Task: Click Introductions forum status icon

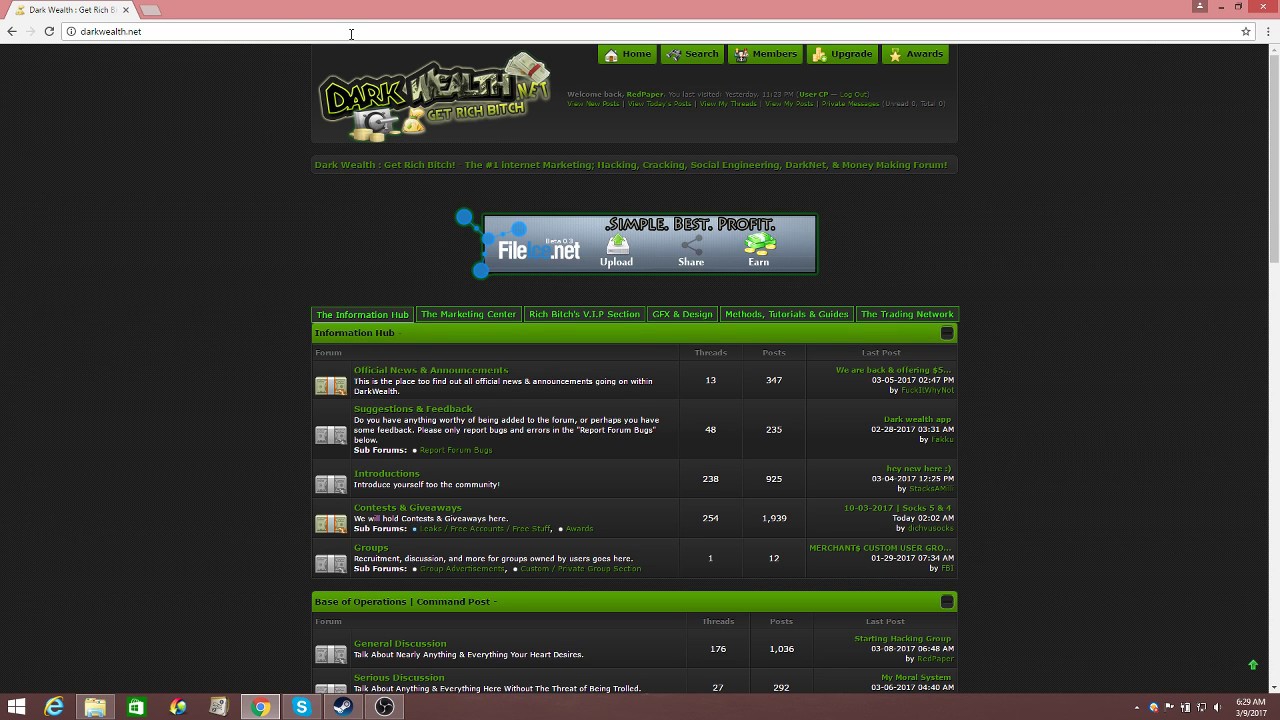Action: click(x=331, y=484)
